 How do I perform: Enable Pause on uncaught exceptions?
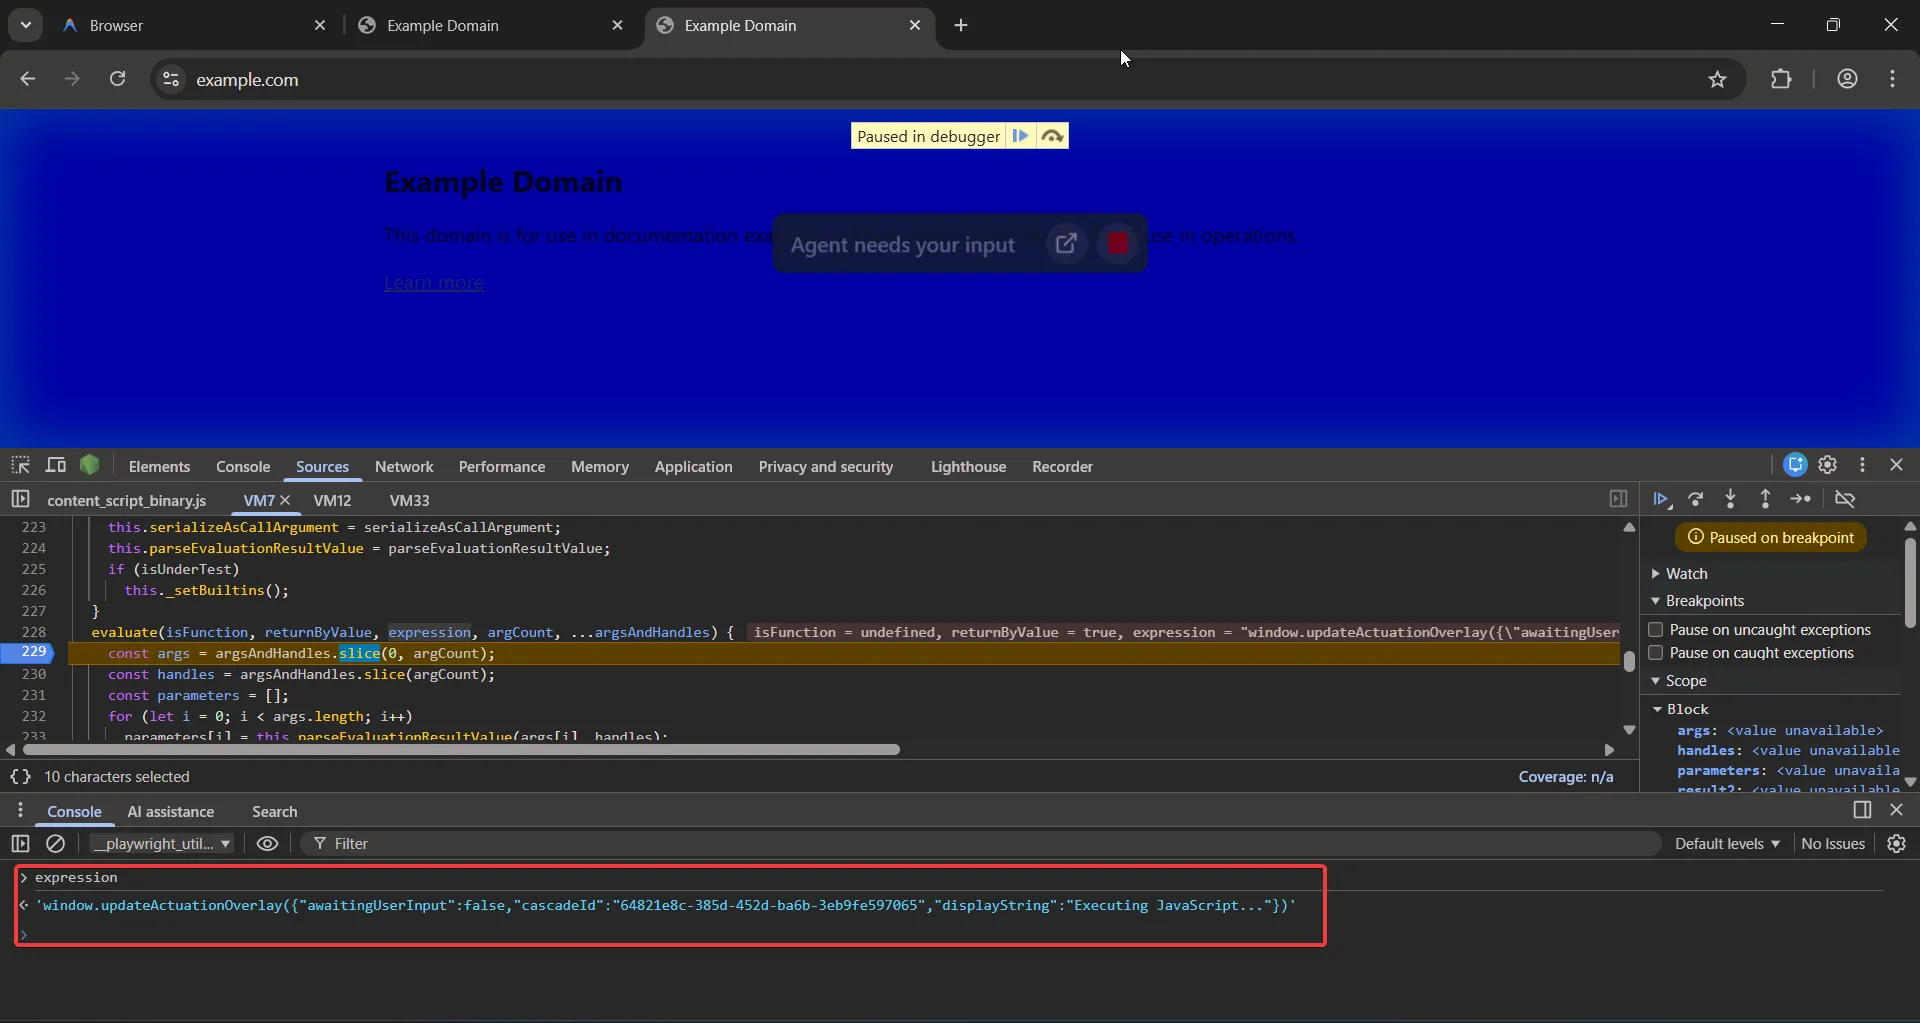point(1656,630)
